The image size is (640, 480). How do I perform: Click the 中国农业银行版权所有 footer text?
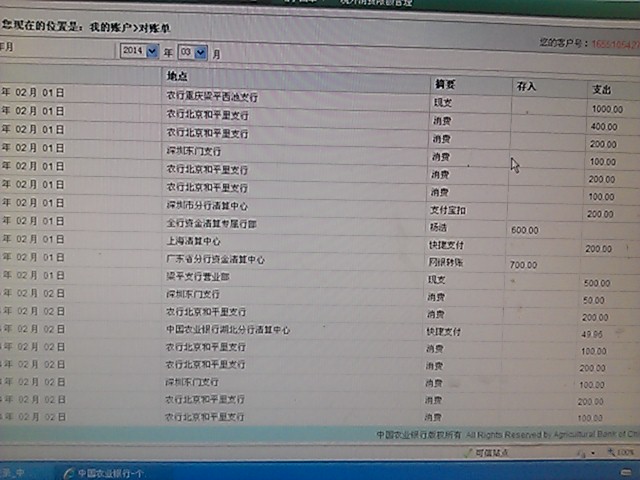coord(418,435)
